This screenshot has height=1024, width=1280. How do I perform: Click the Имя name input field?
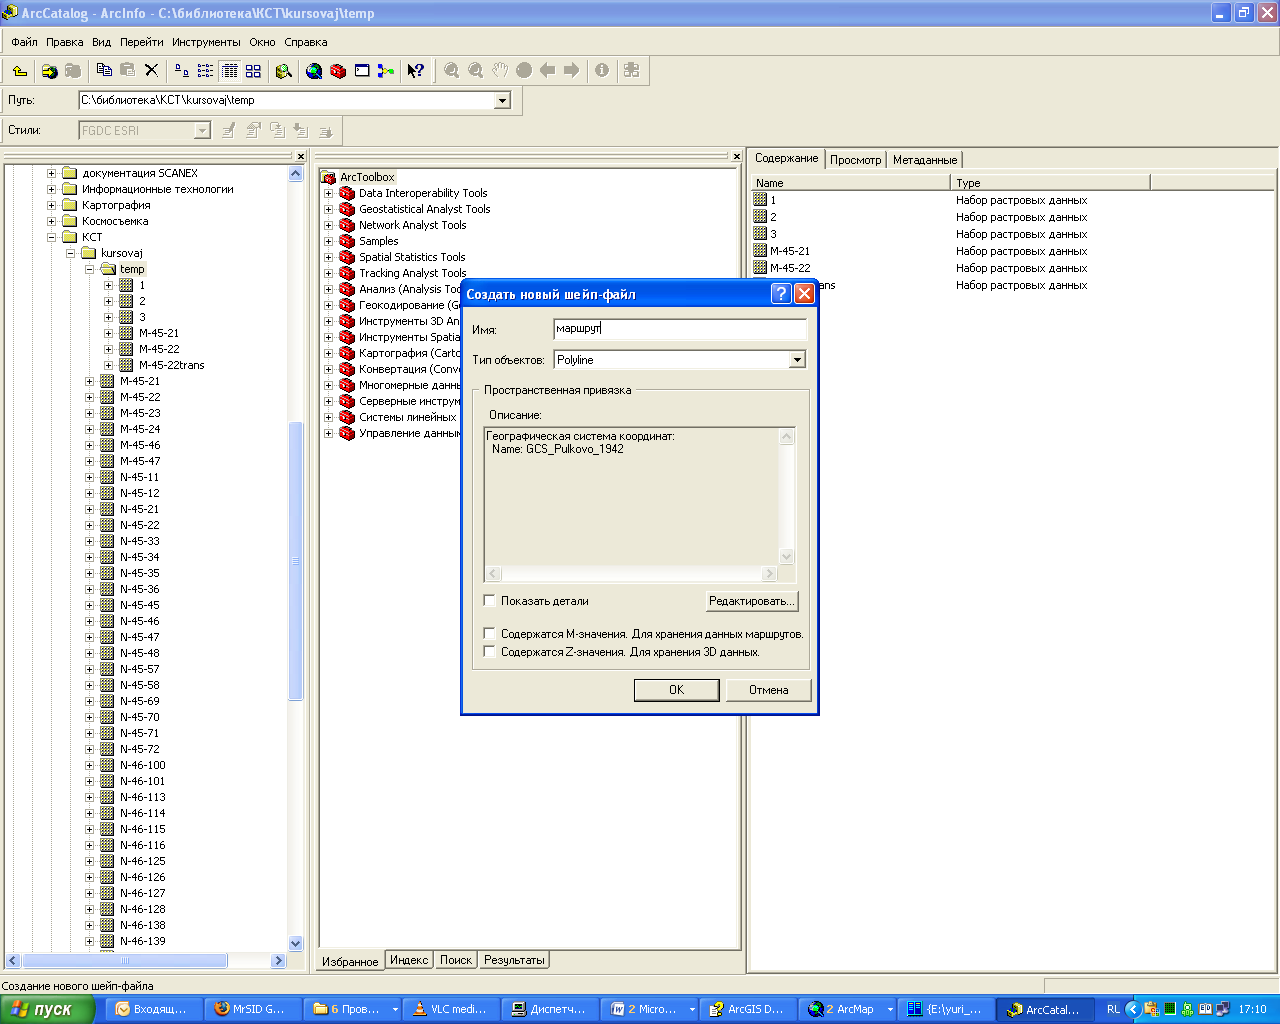pos(680,329)
